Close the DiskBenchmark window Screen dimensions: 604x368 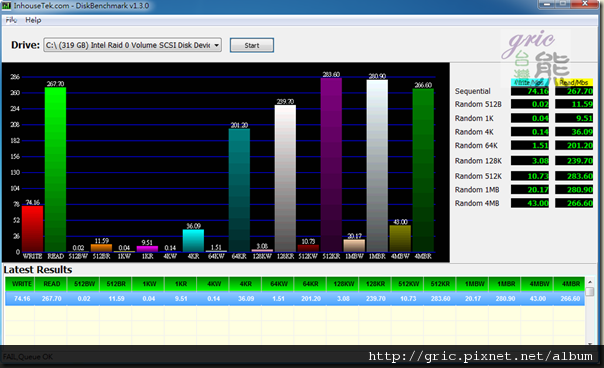[x=584, y=3]
